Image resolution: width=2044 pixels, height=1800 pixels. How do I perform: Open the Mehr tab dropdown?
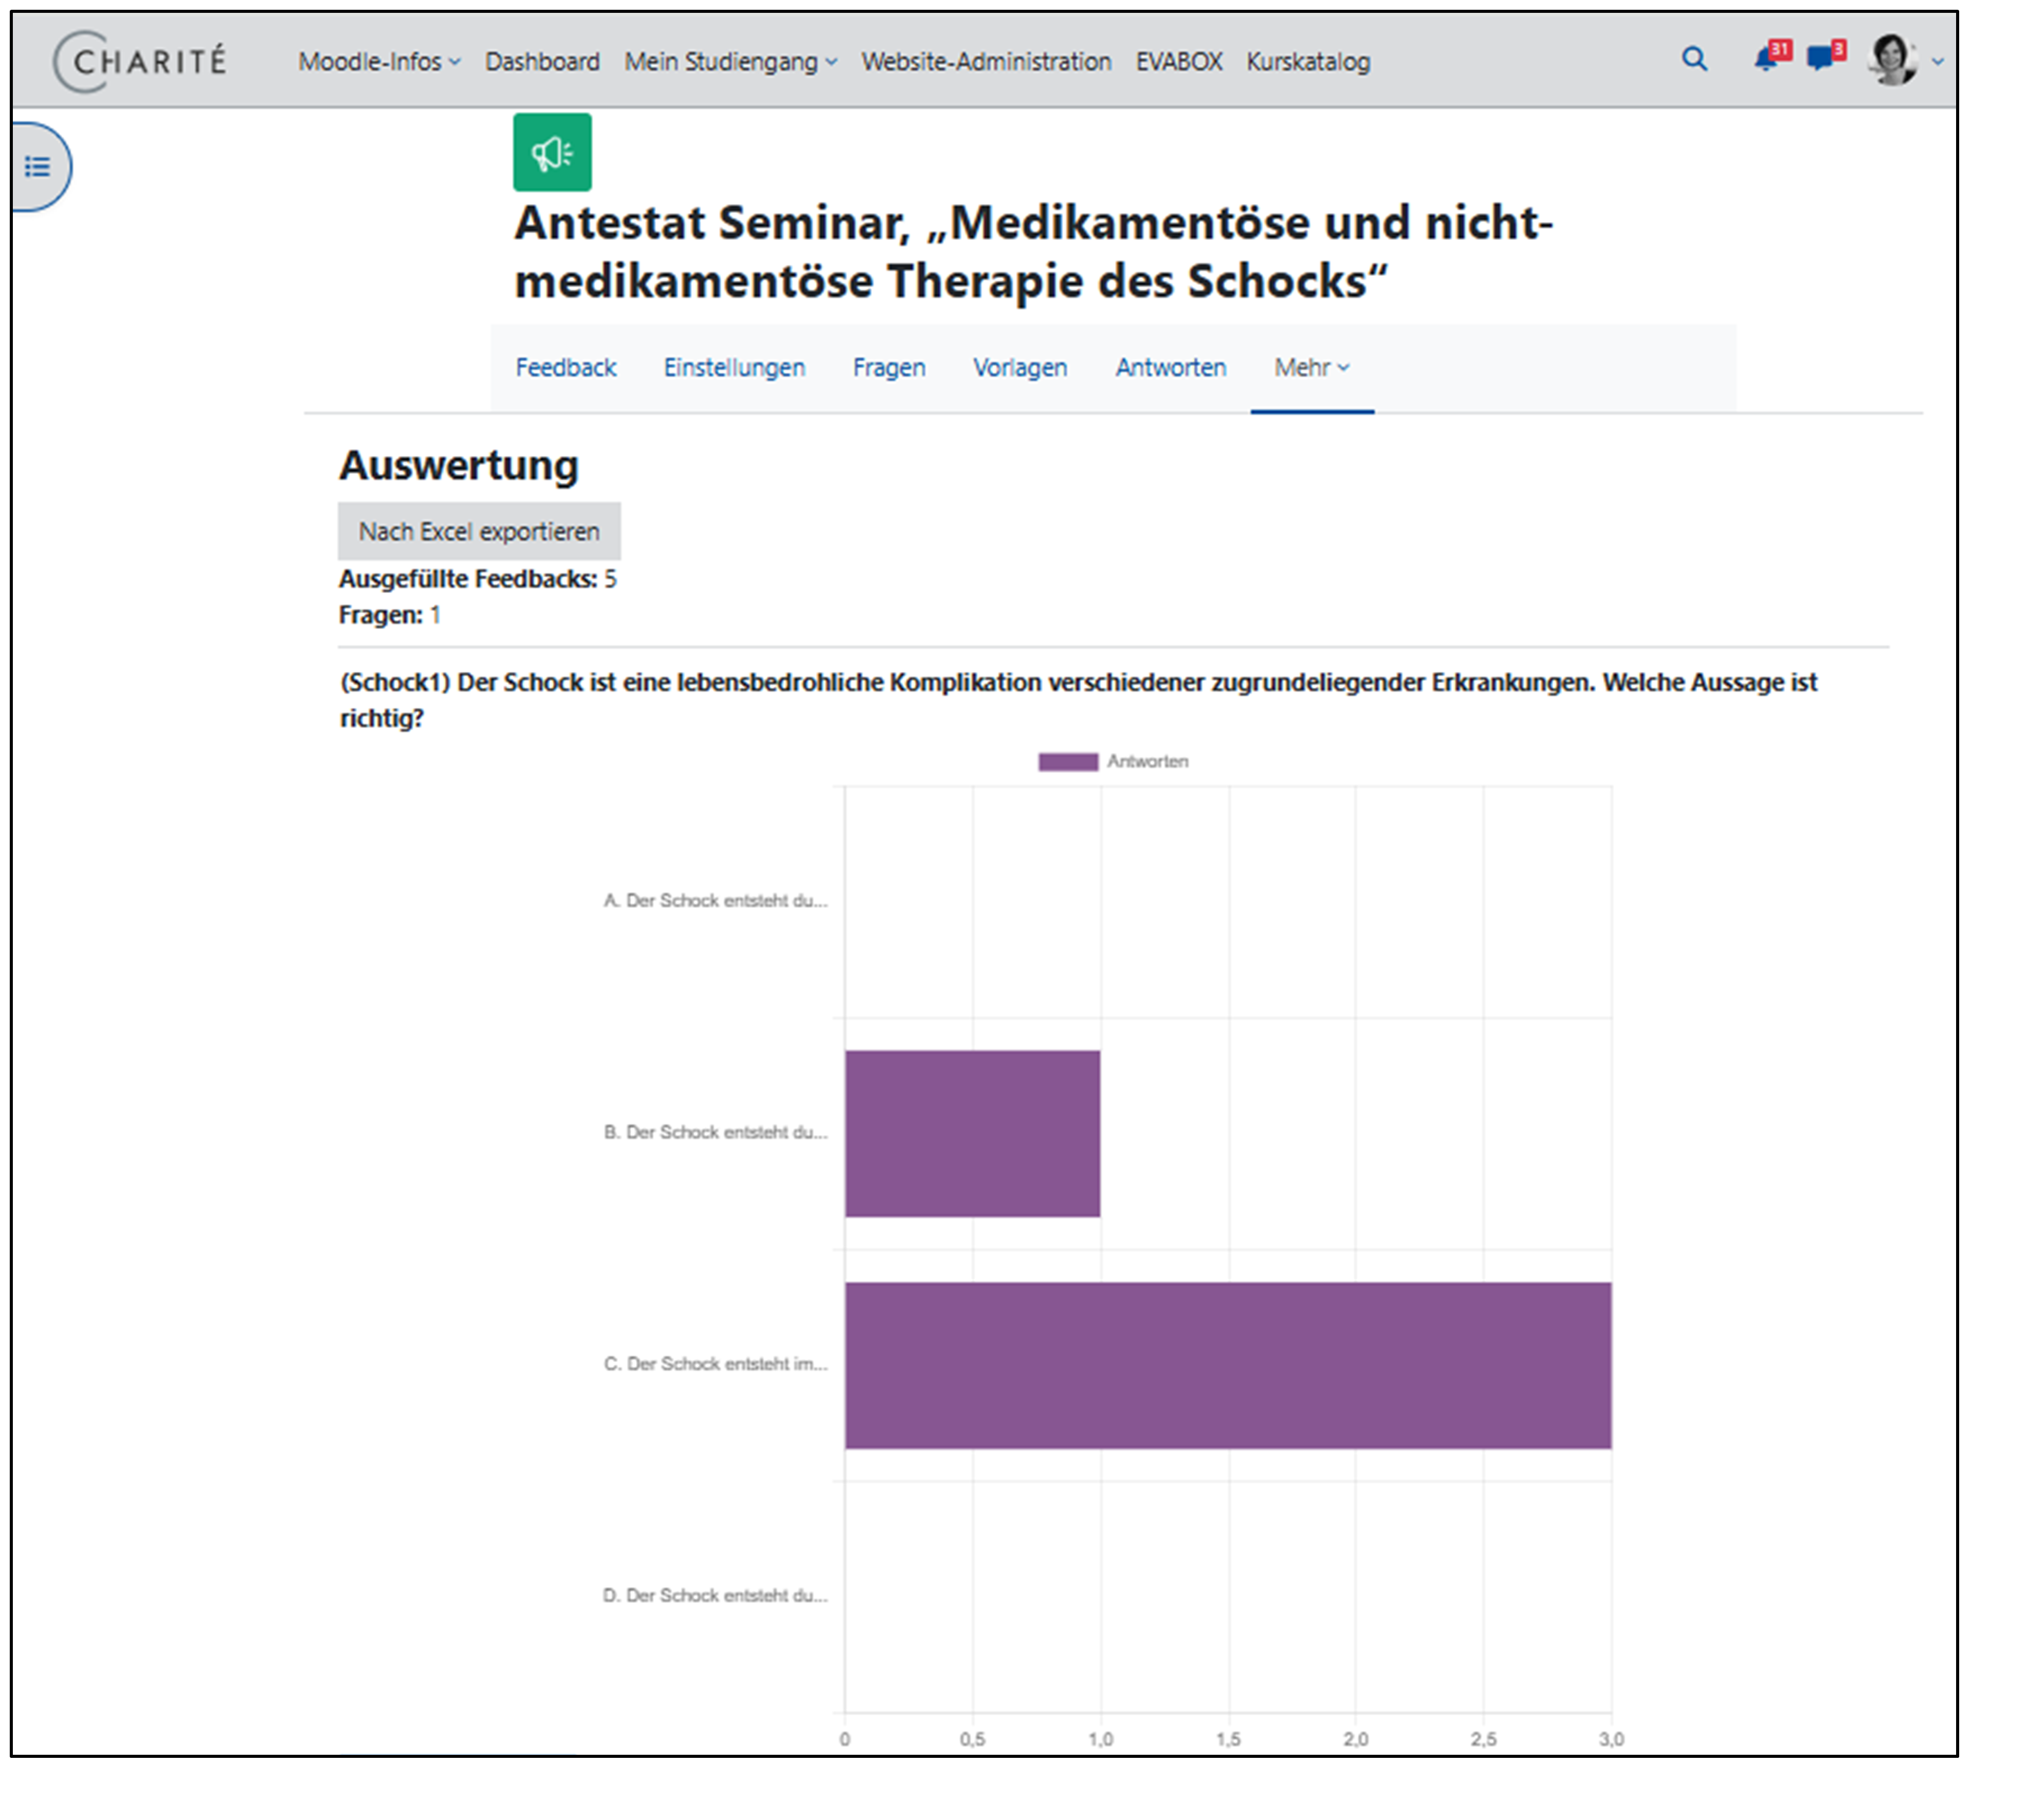point(1311,368)
